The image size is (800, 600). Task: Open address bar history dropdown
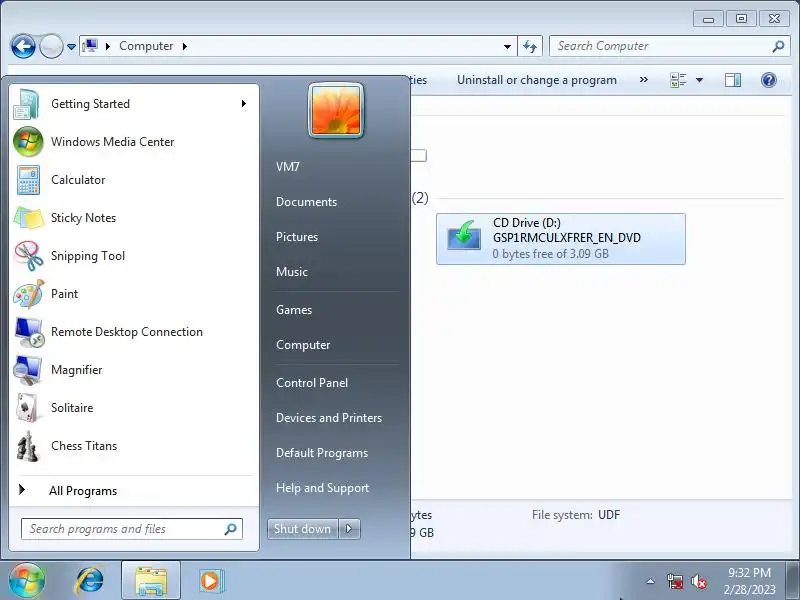tap(507, 46)
